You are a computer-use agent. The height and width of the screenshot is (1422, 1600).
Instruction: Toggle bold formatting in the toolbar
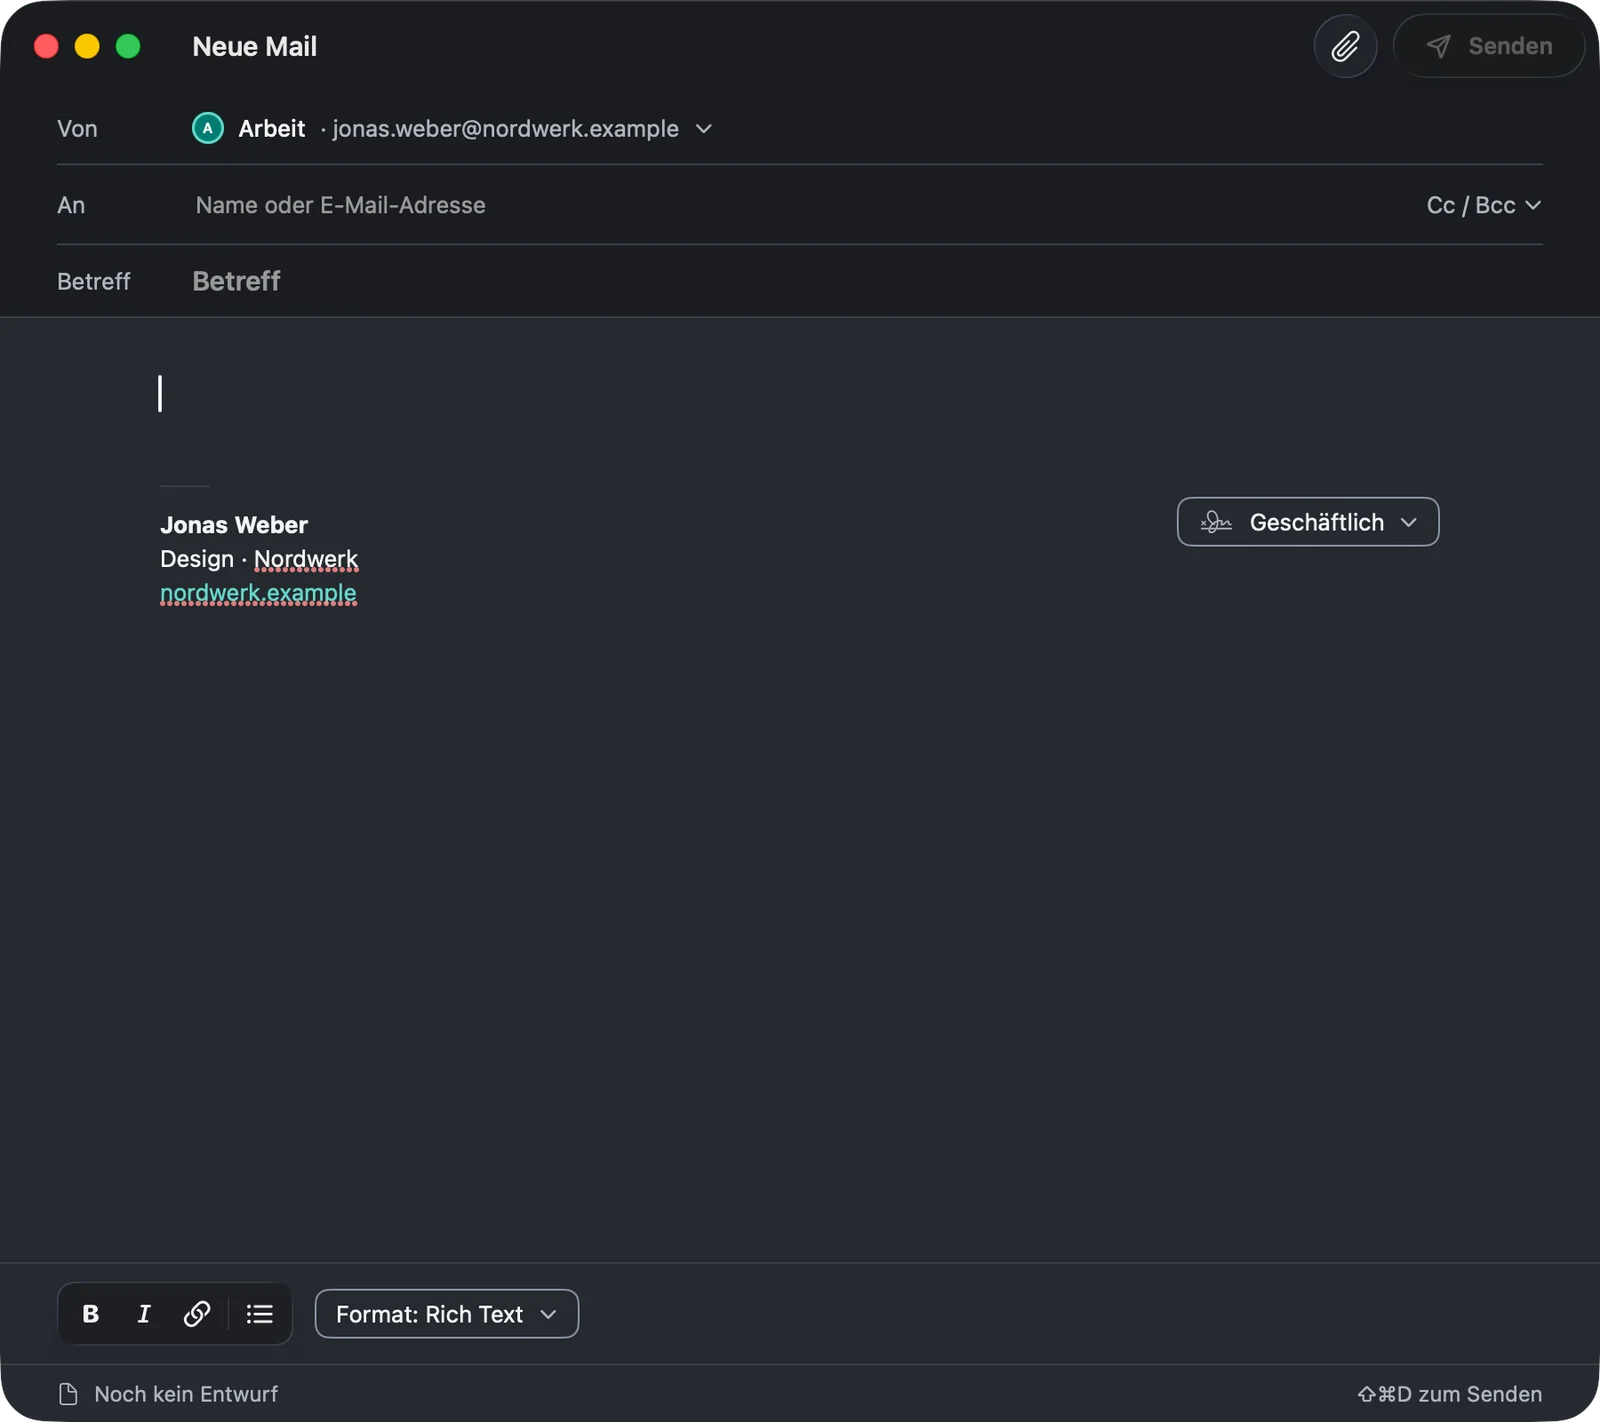[x=91, y=1314]
